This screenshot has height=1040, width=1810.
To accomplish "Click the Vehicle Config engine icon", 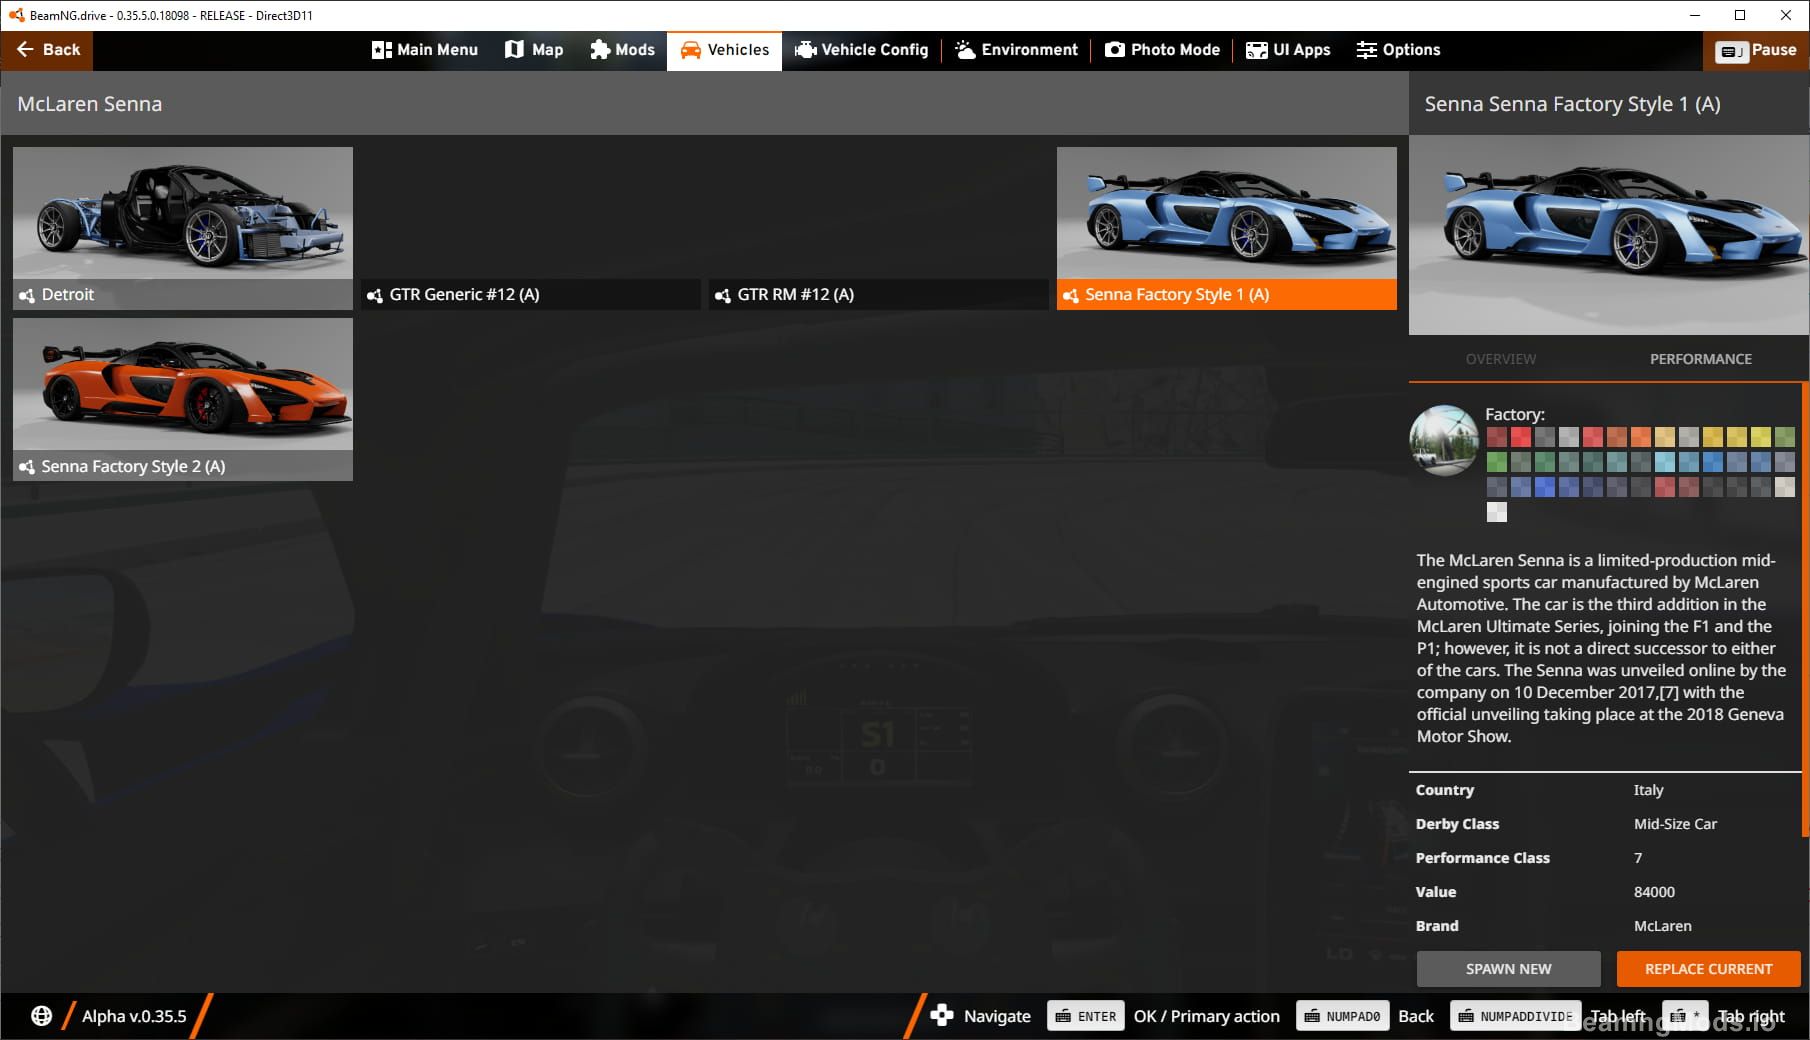I will pos(805,50).
